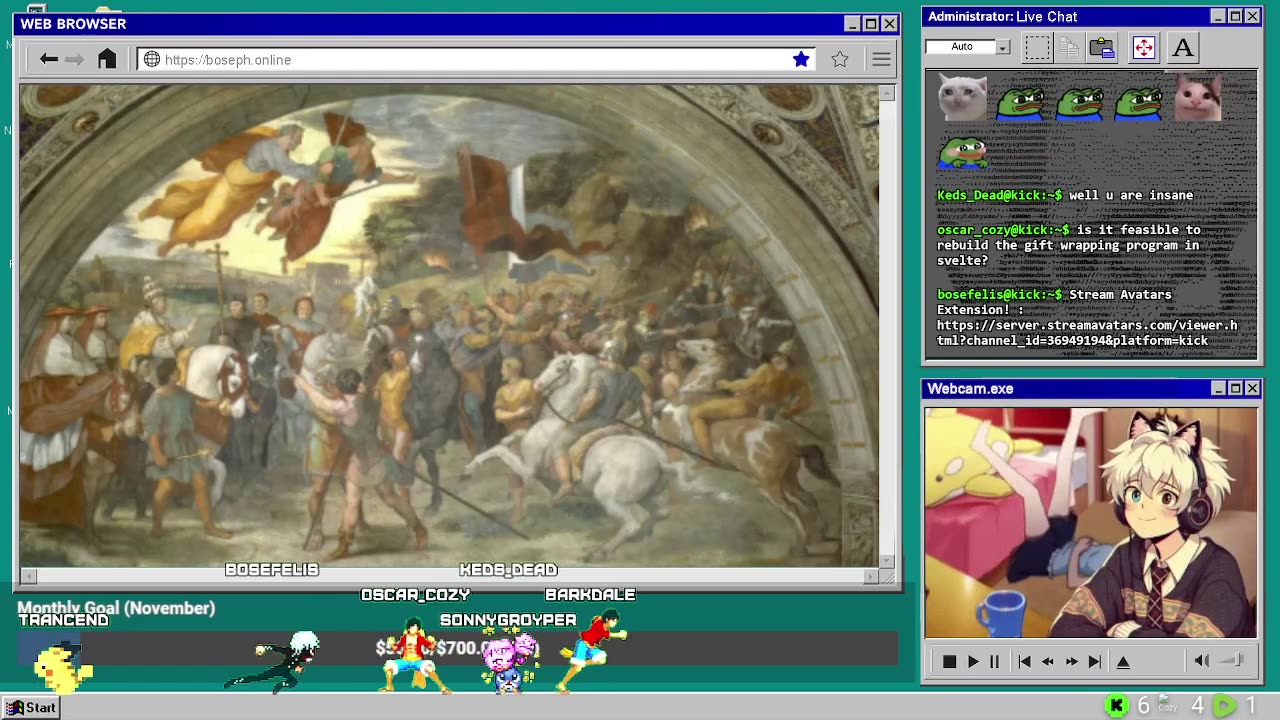This screenshot has width=1280, height=720.
Task: Open the Start menu
Action: [31, 708]
